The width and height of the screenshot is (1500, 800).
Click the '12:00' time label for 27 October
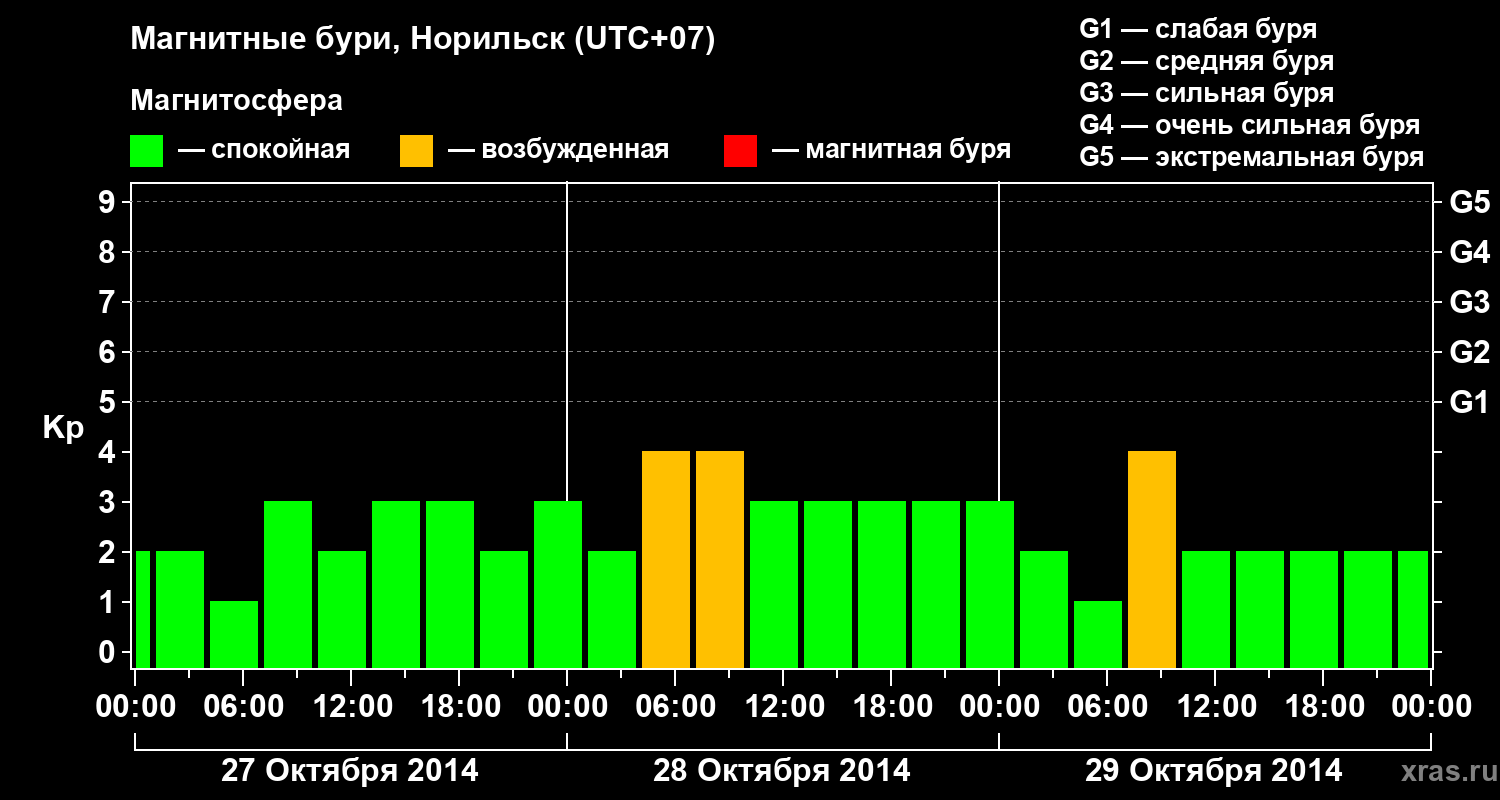click(351, 707)
